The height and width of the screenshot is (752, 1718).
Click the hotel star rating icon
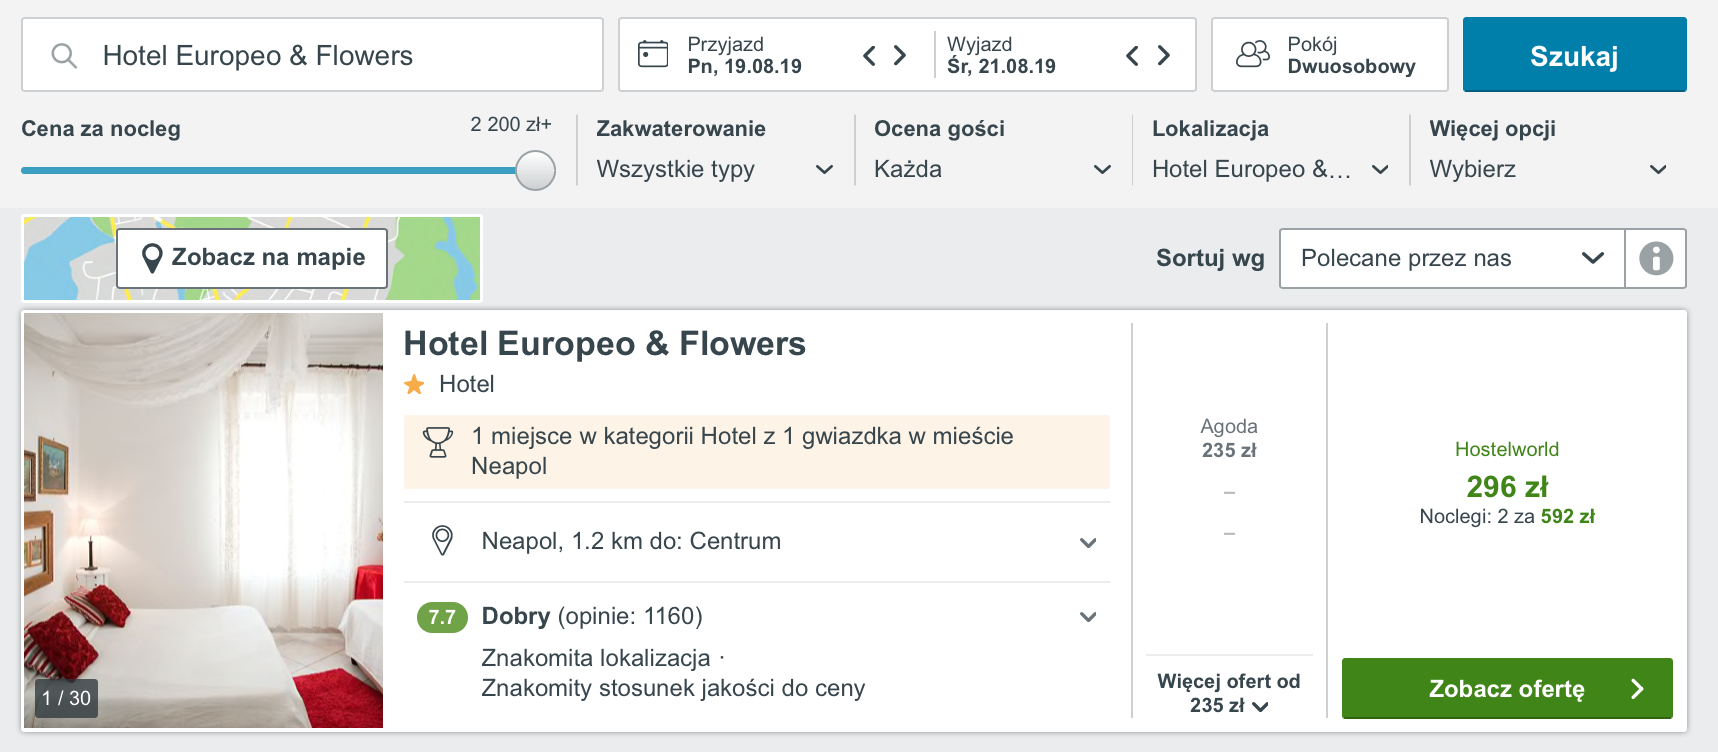point(414,384)
